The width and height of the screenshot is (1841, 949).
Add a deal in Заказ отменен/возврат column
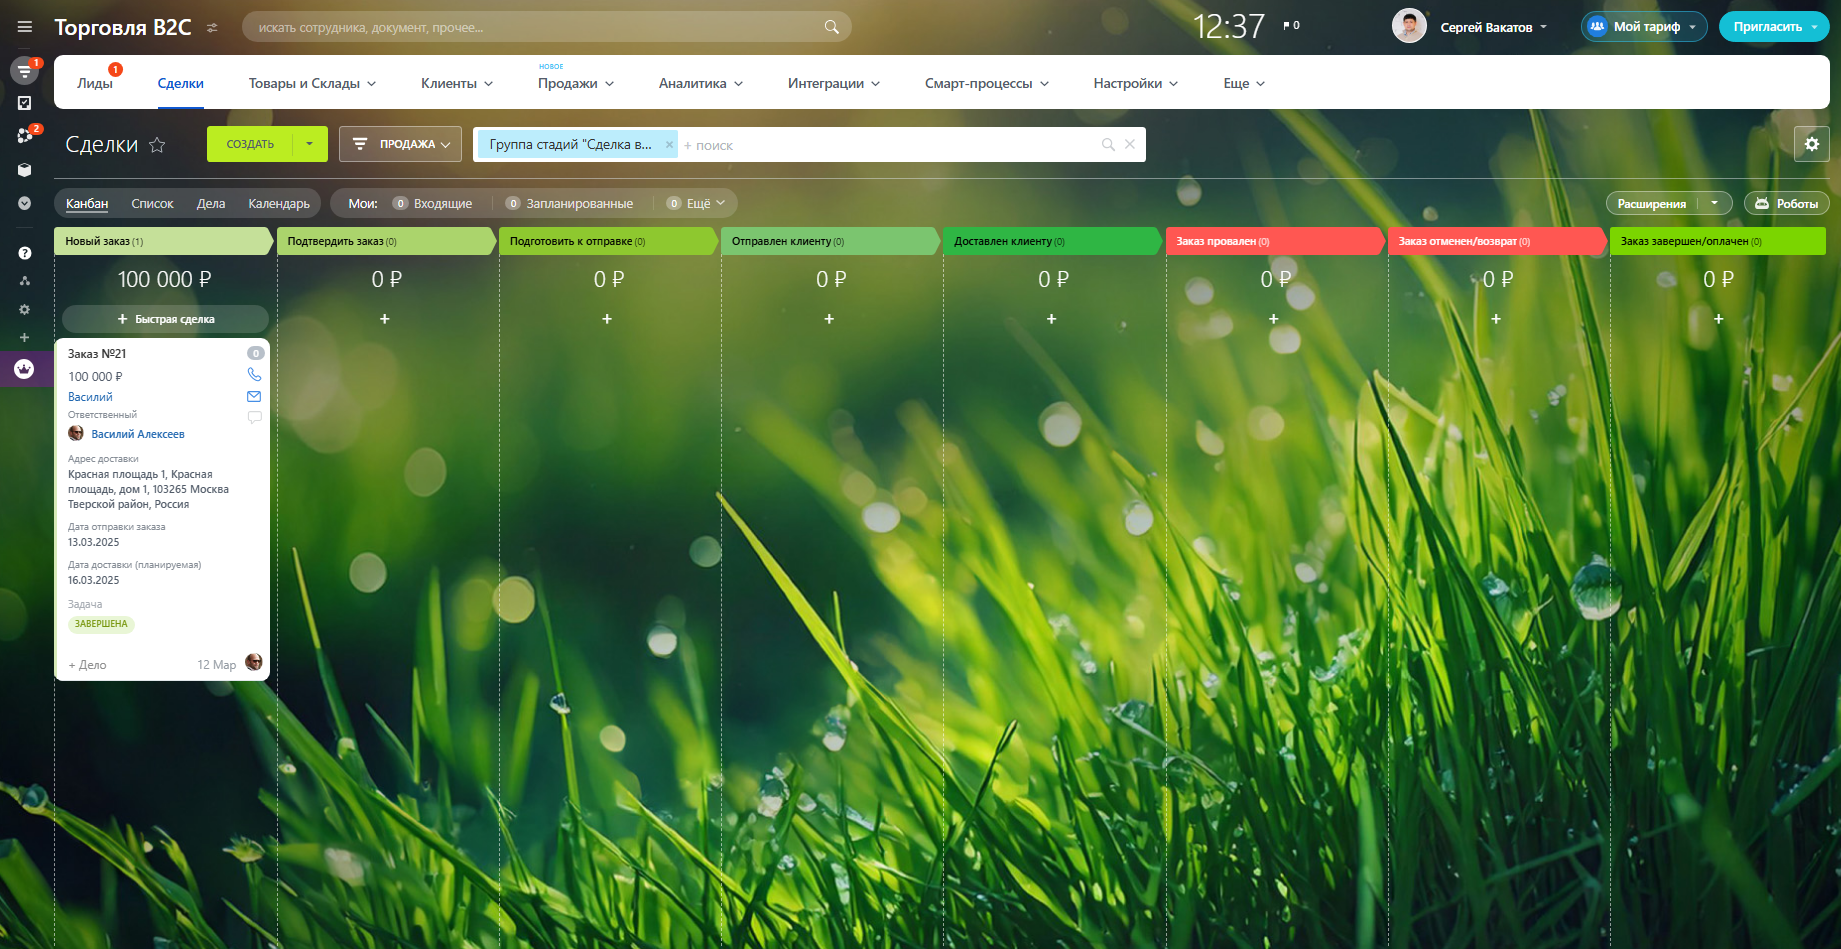[x=1496, y=319]
